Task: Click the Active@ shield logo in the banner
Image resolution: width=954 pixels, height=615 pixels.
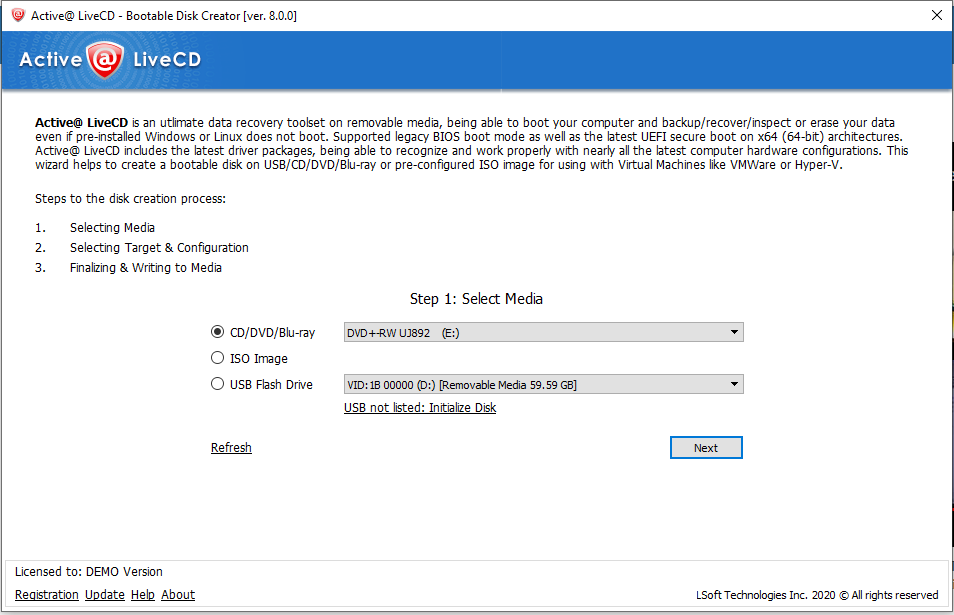Action: pos(105,60)
